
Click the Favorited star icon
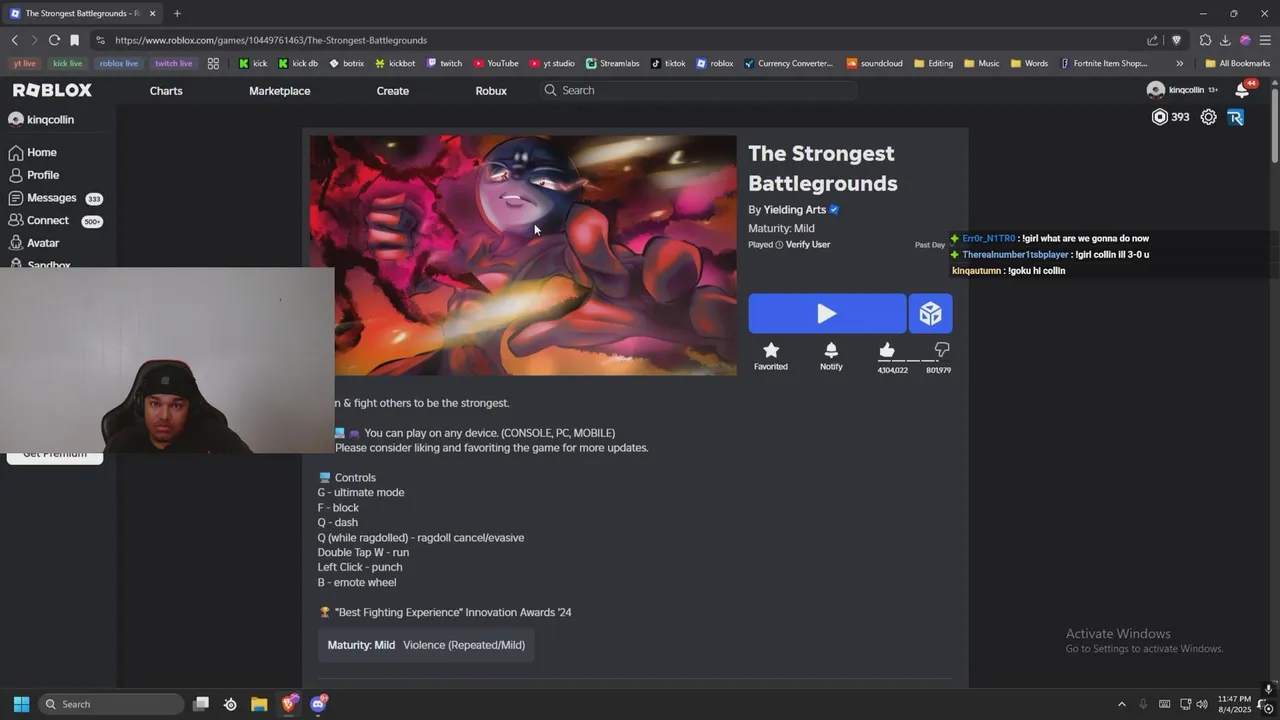pyautogui.click(x=771, y=350)
